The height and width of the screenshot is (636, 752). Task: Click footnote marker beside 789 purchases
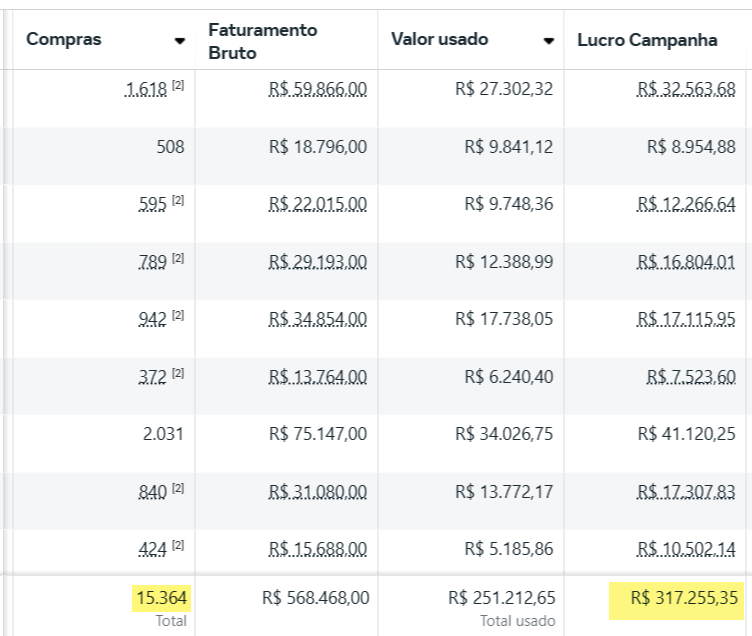click(x=178, y=260)
